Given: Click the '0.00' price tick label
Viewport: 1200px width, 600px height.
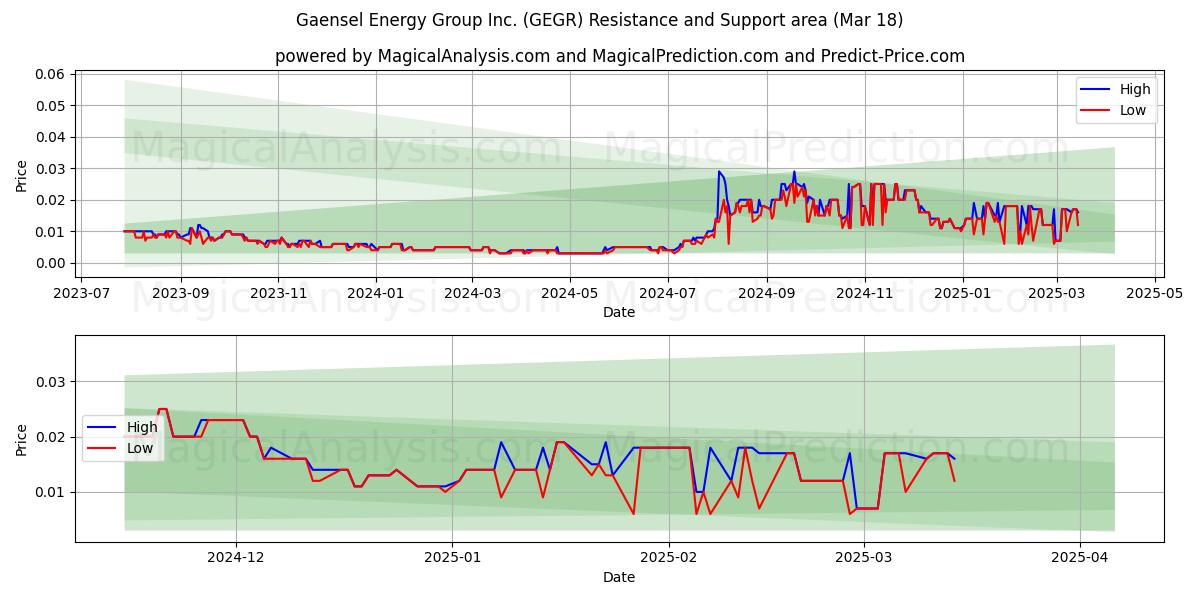Looking at the screenshot, I should tap(50, 263).
